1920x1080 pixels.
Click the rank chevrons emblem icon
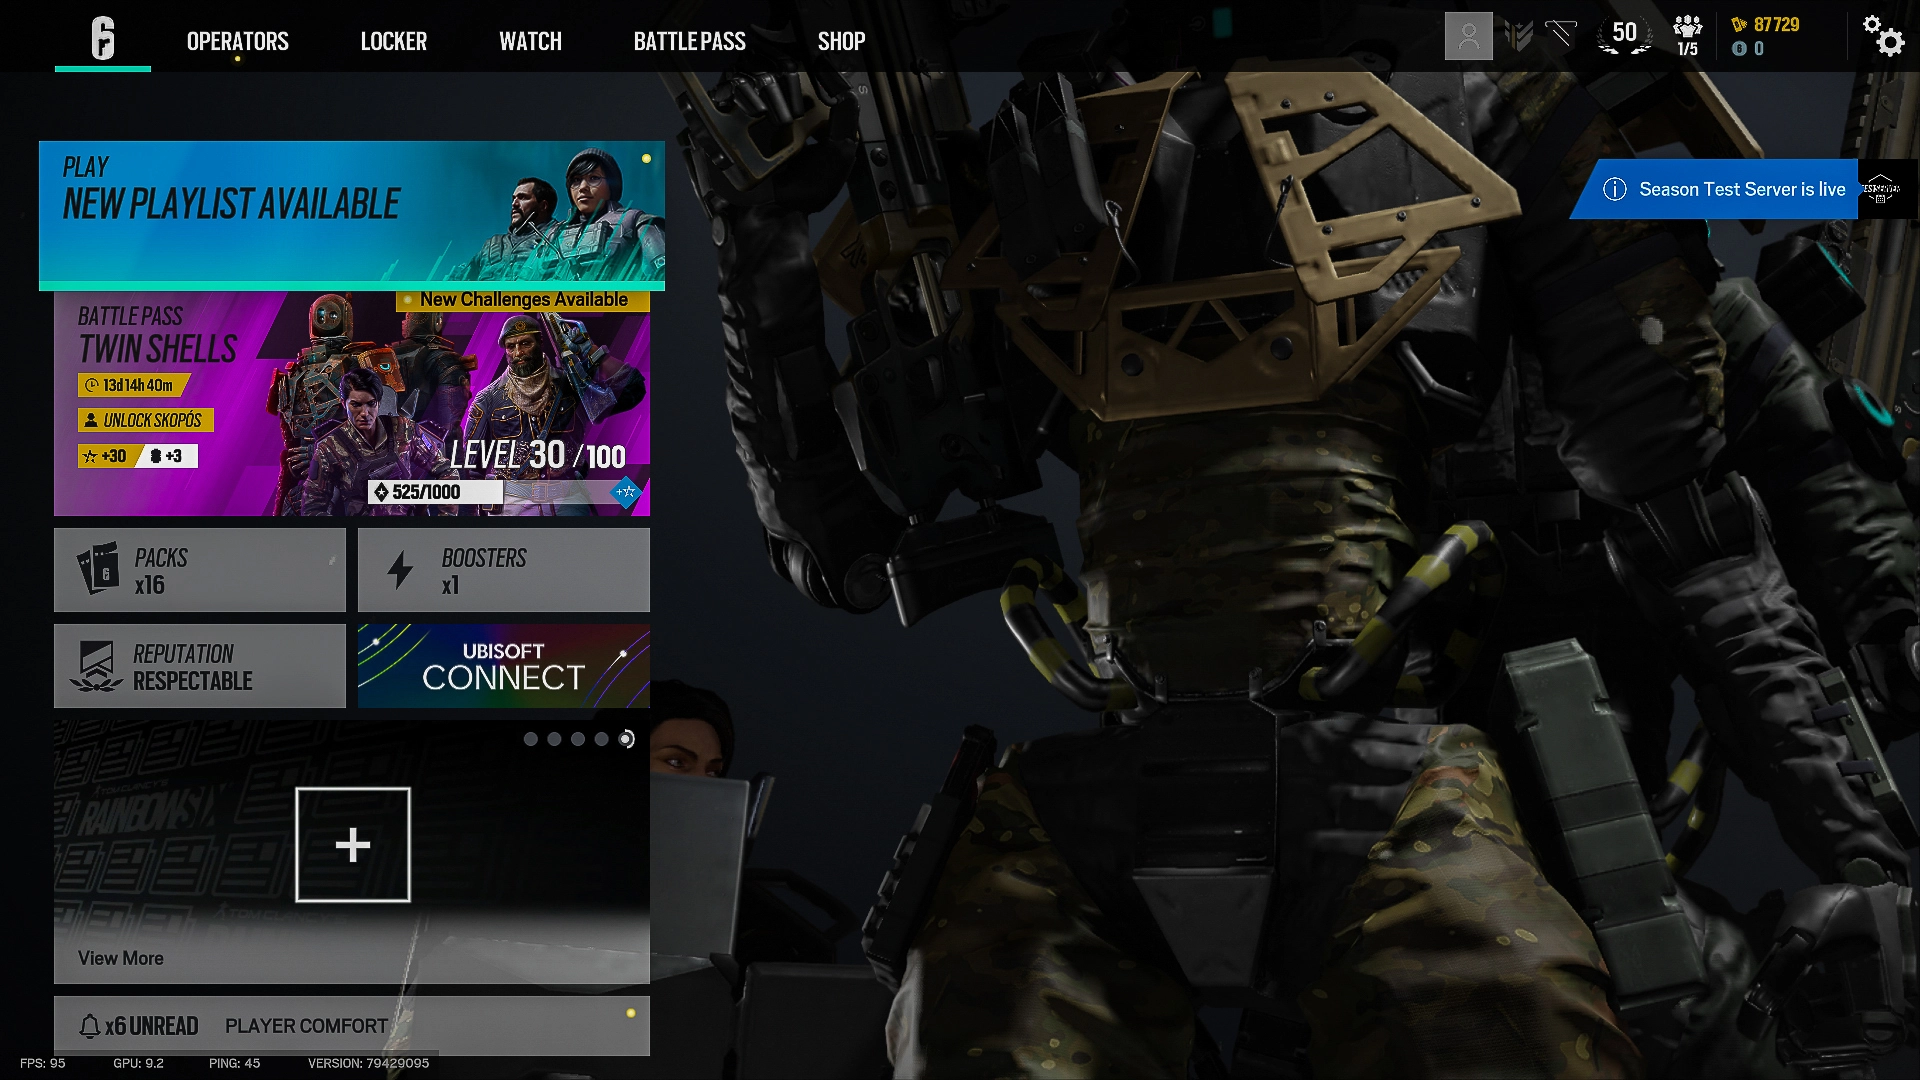tap(1518, 37)
